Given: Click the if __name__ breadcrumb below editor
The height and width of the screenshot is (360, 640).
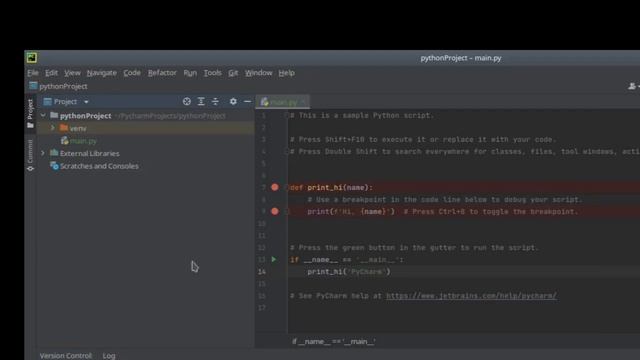Looking at the screenshot, I should [x=333, y=342].
